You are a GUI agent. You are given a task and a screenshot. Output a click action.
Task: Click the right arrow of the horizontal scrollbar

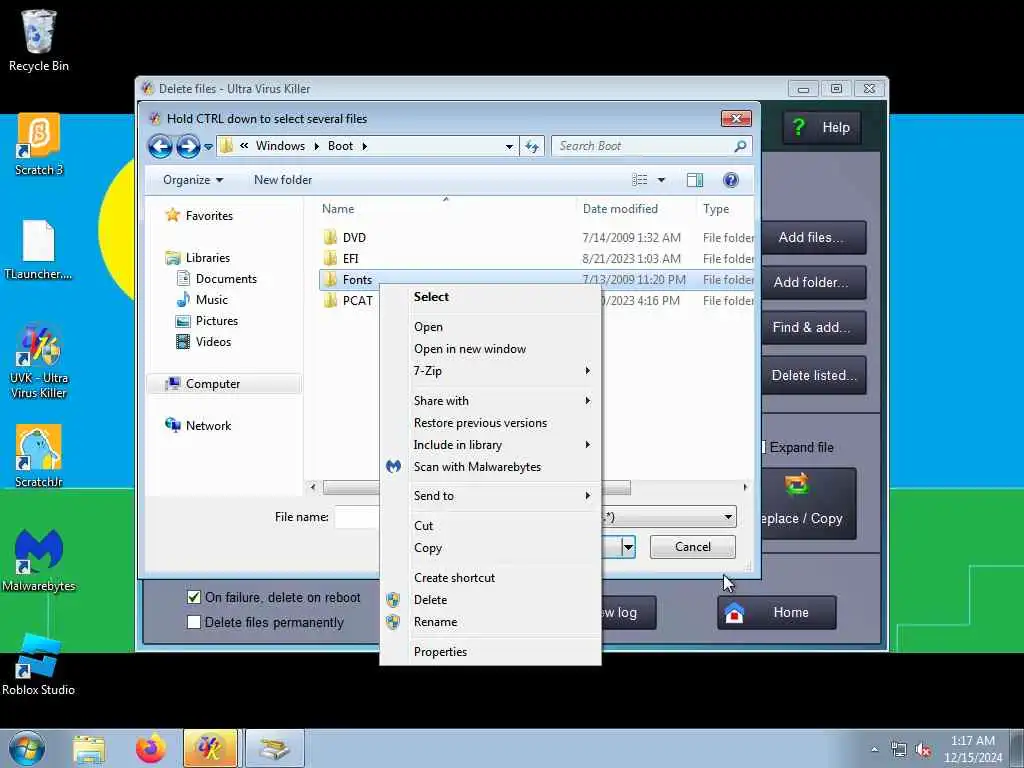(745, 487)
